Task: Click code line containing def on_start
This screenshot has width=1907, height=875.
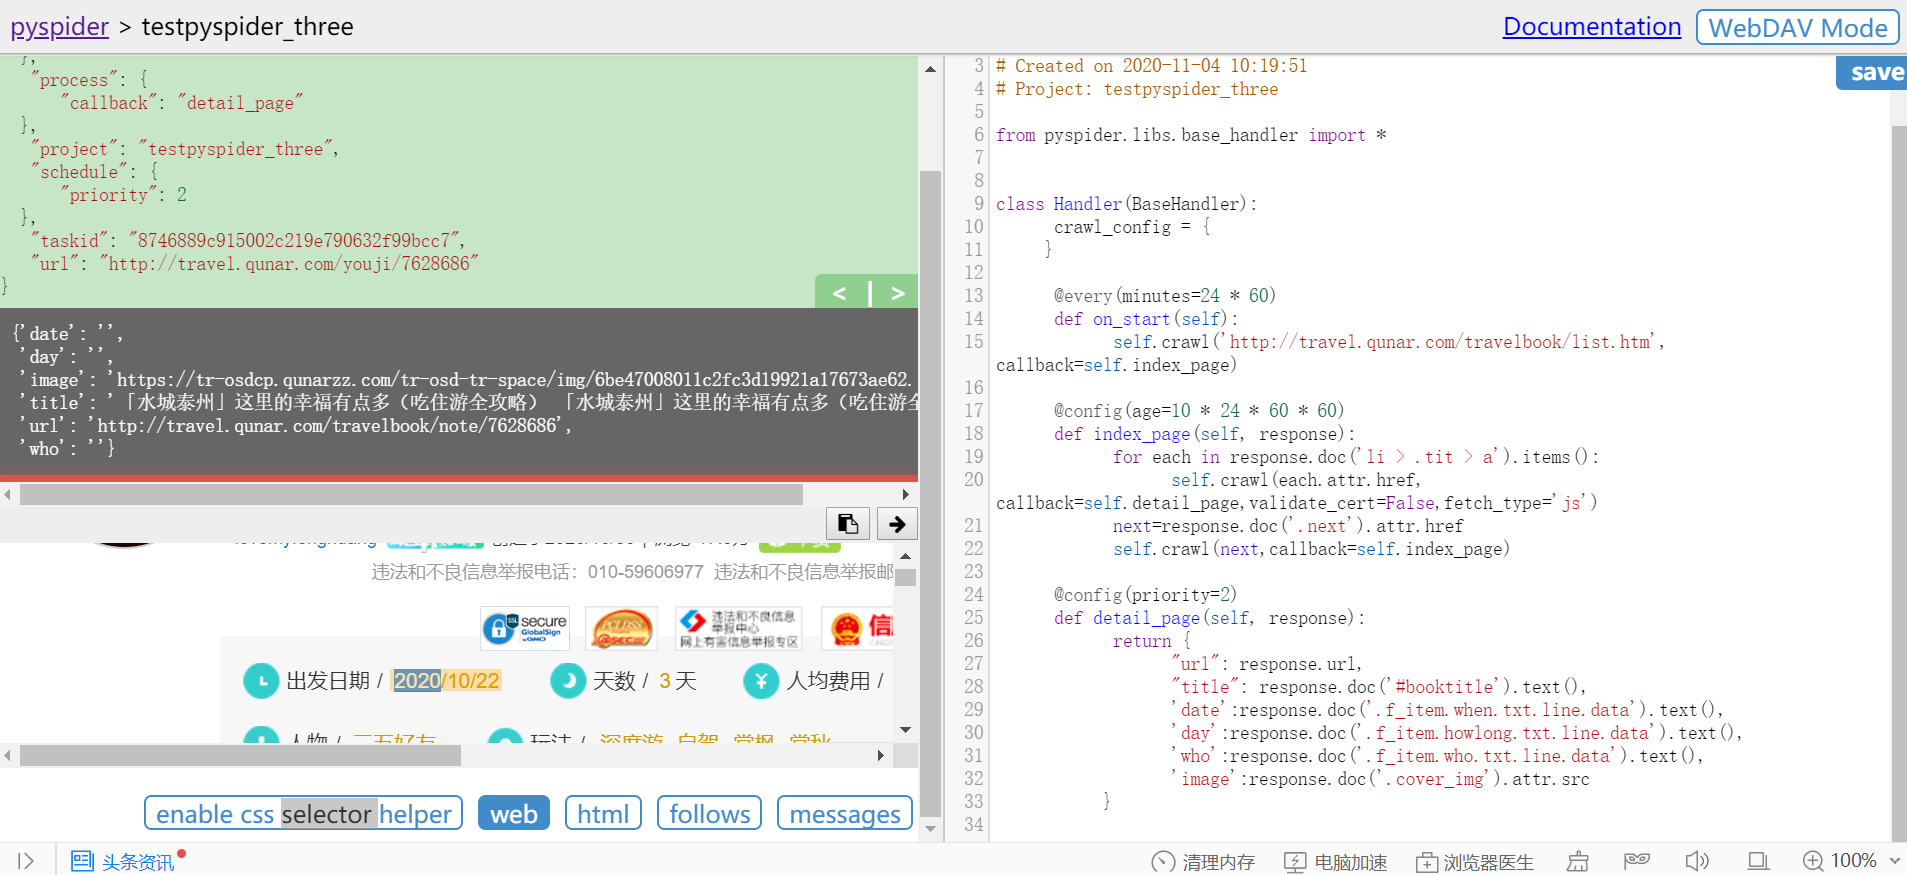Action: pos(1145,319)
